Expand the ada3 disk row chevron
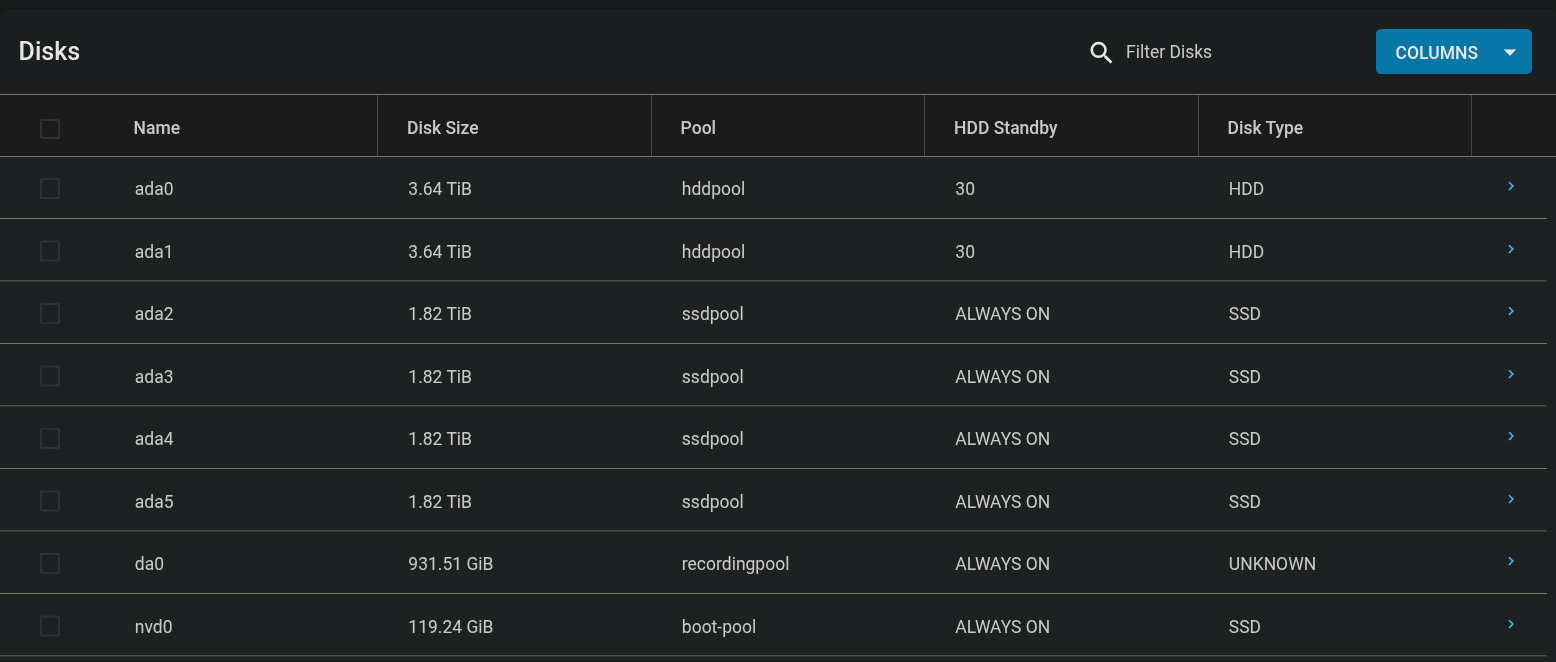 [x=1511, y=374]
